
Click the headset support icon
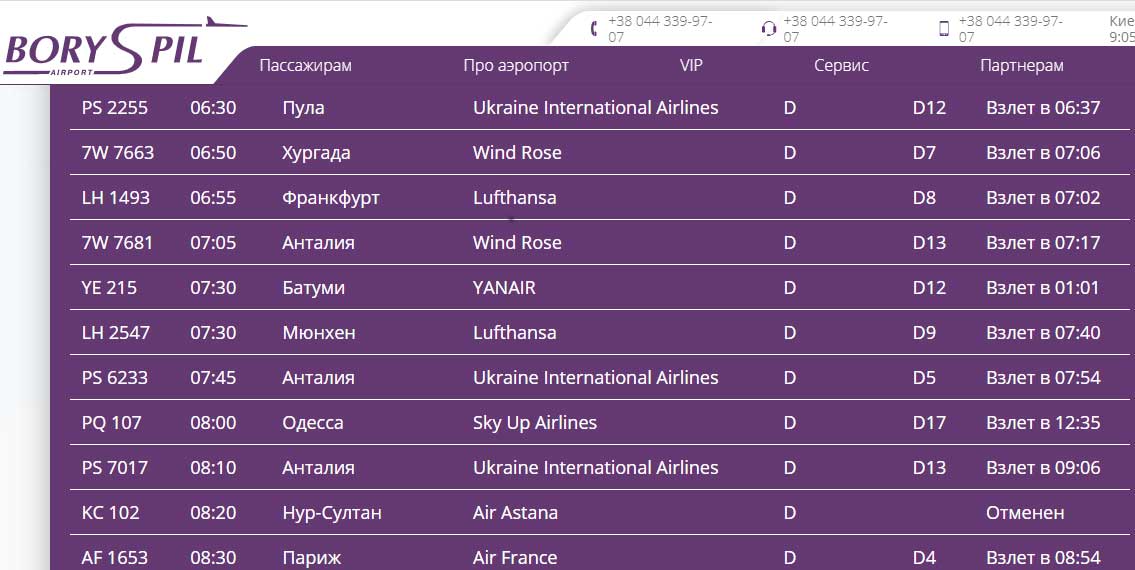(x=769, y=29)
